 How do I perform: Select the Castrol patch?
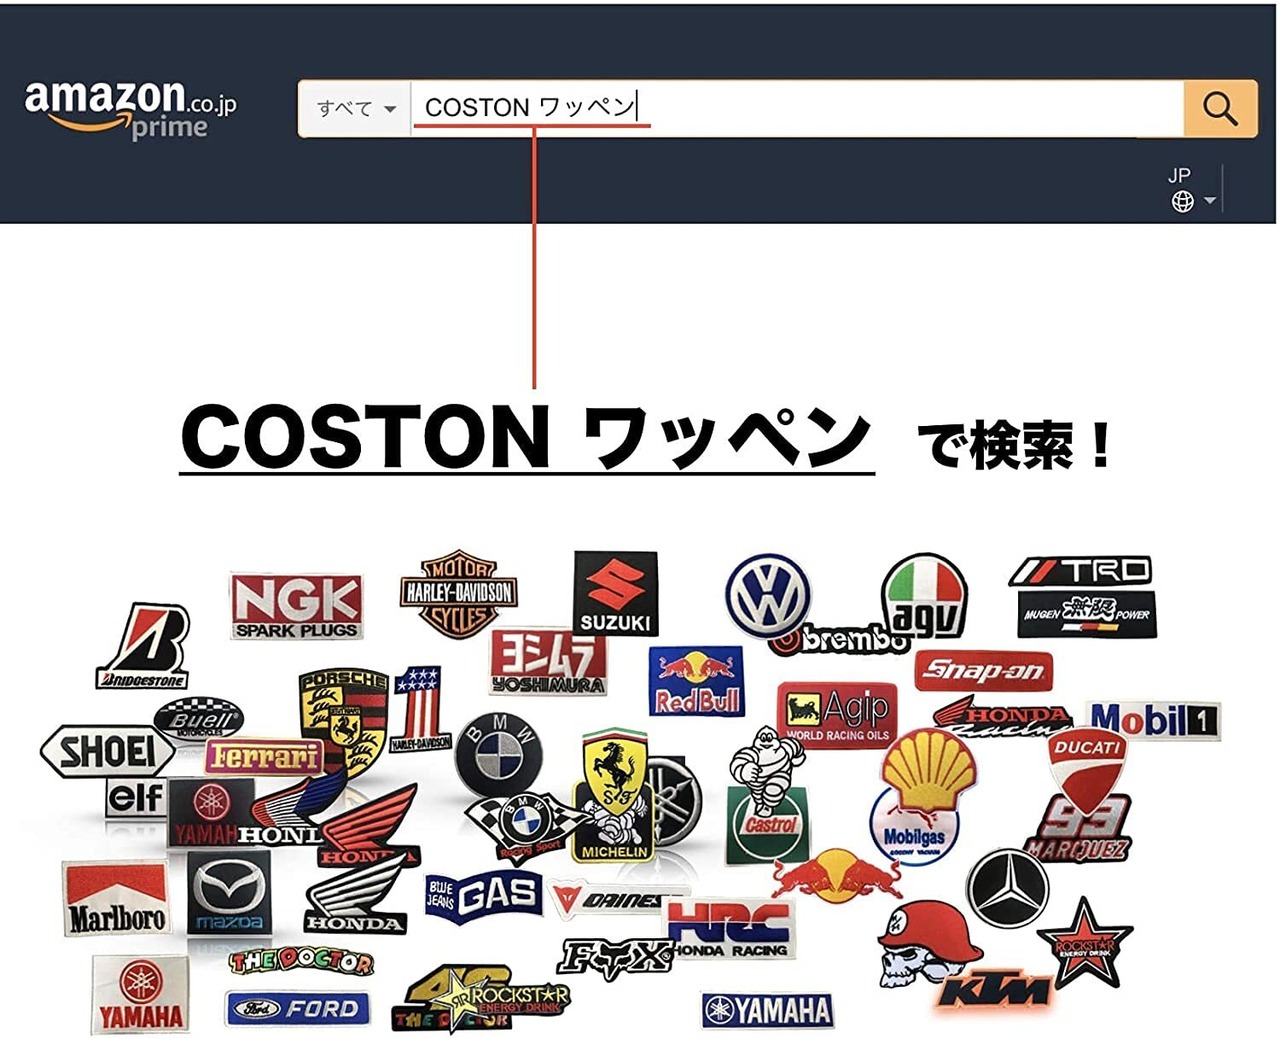point(768,825)
